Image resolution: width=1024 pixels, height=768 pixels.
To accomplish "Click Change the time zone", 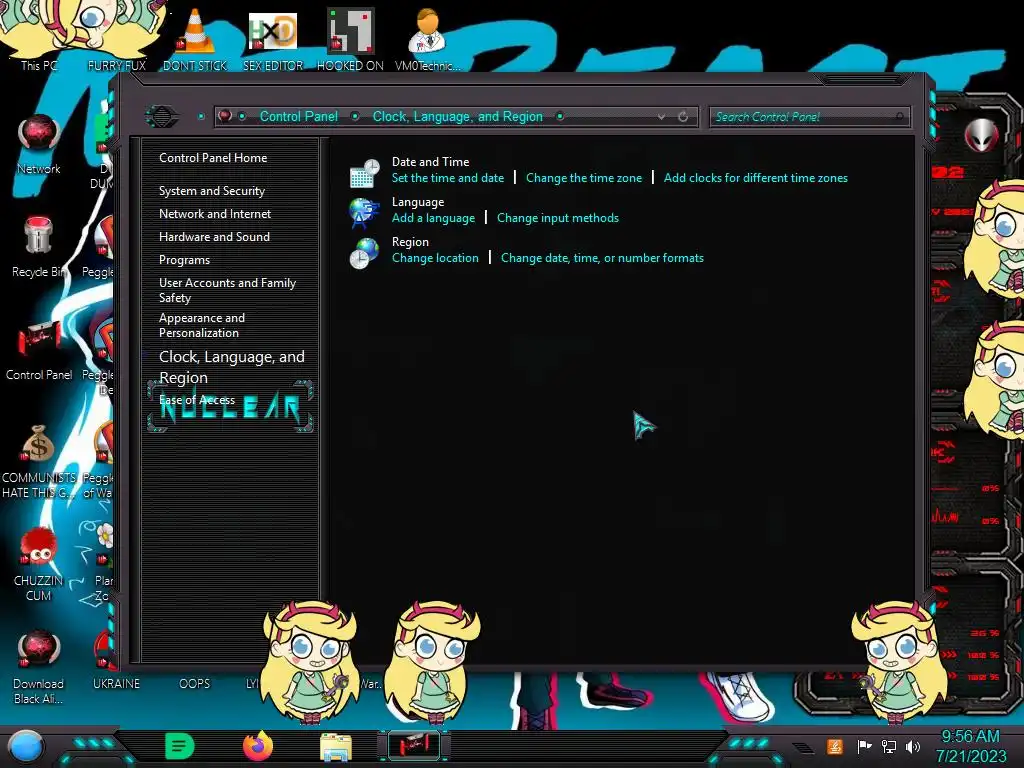I will click(x=584, y=178).
